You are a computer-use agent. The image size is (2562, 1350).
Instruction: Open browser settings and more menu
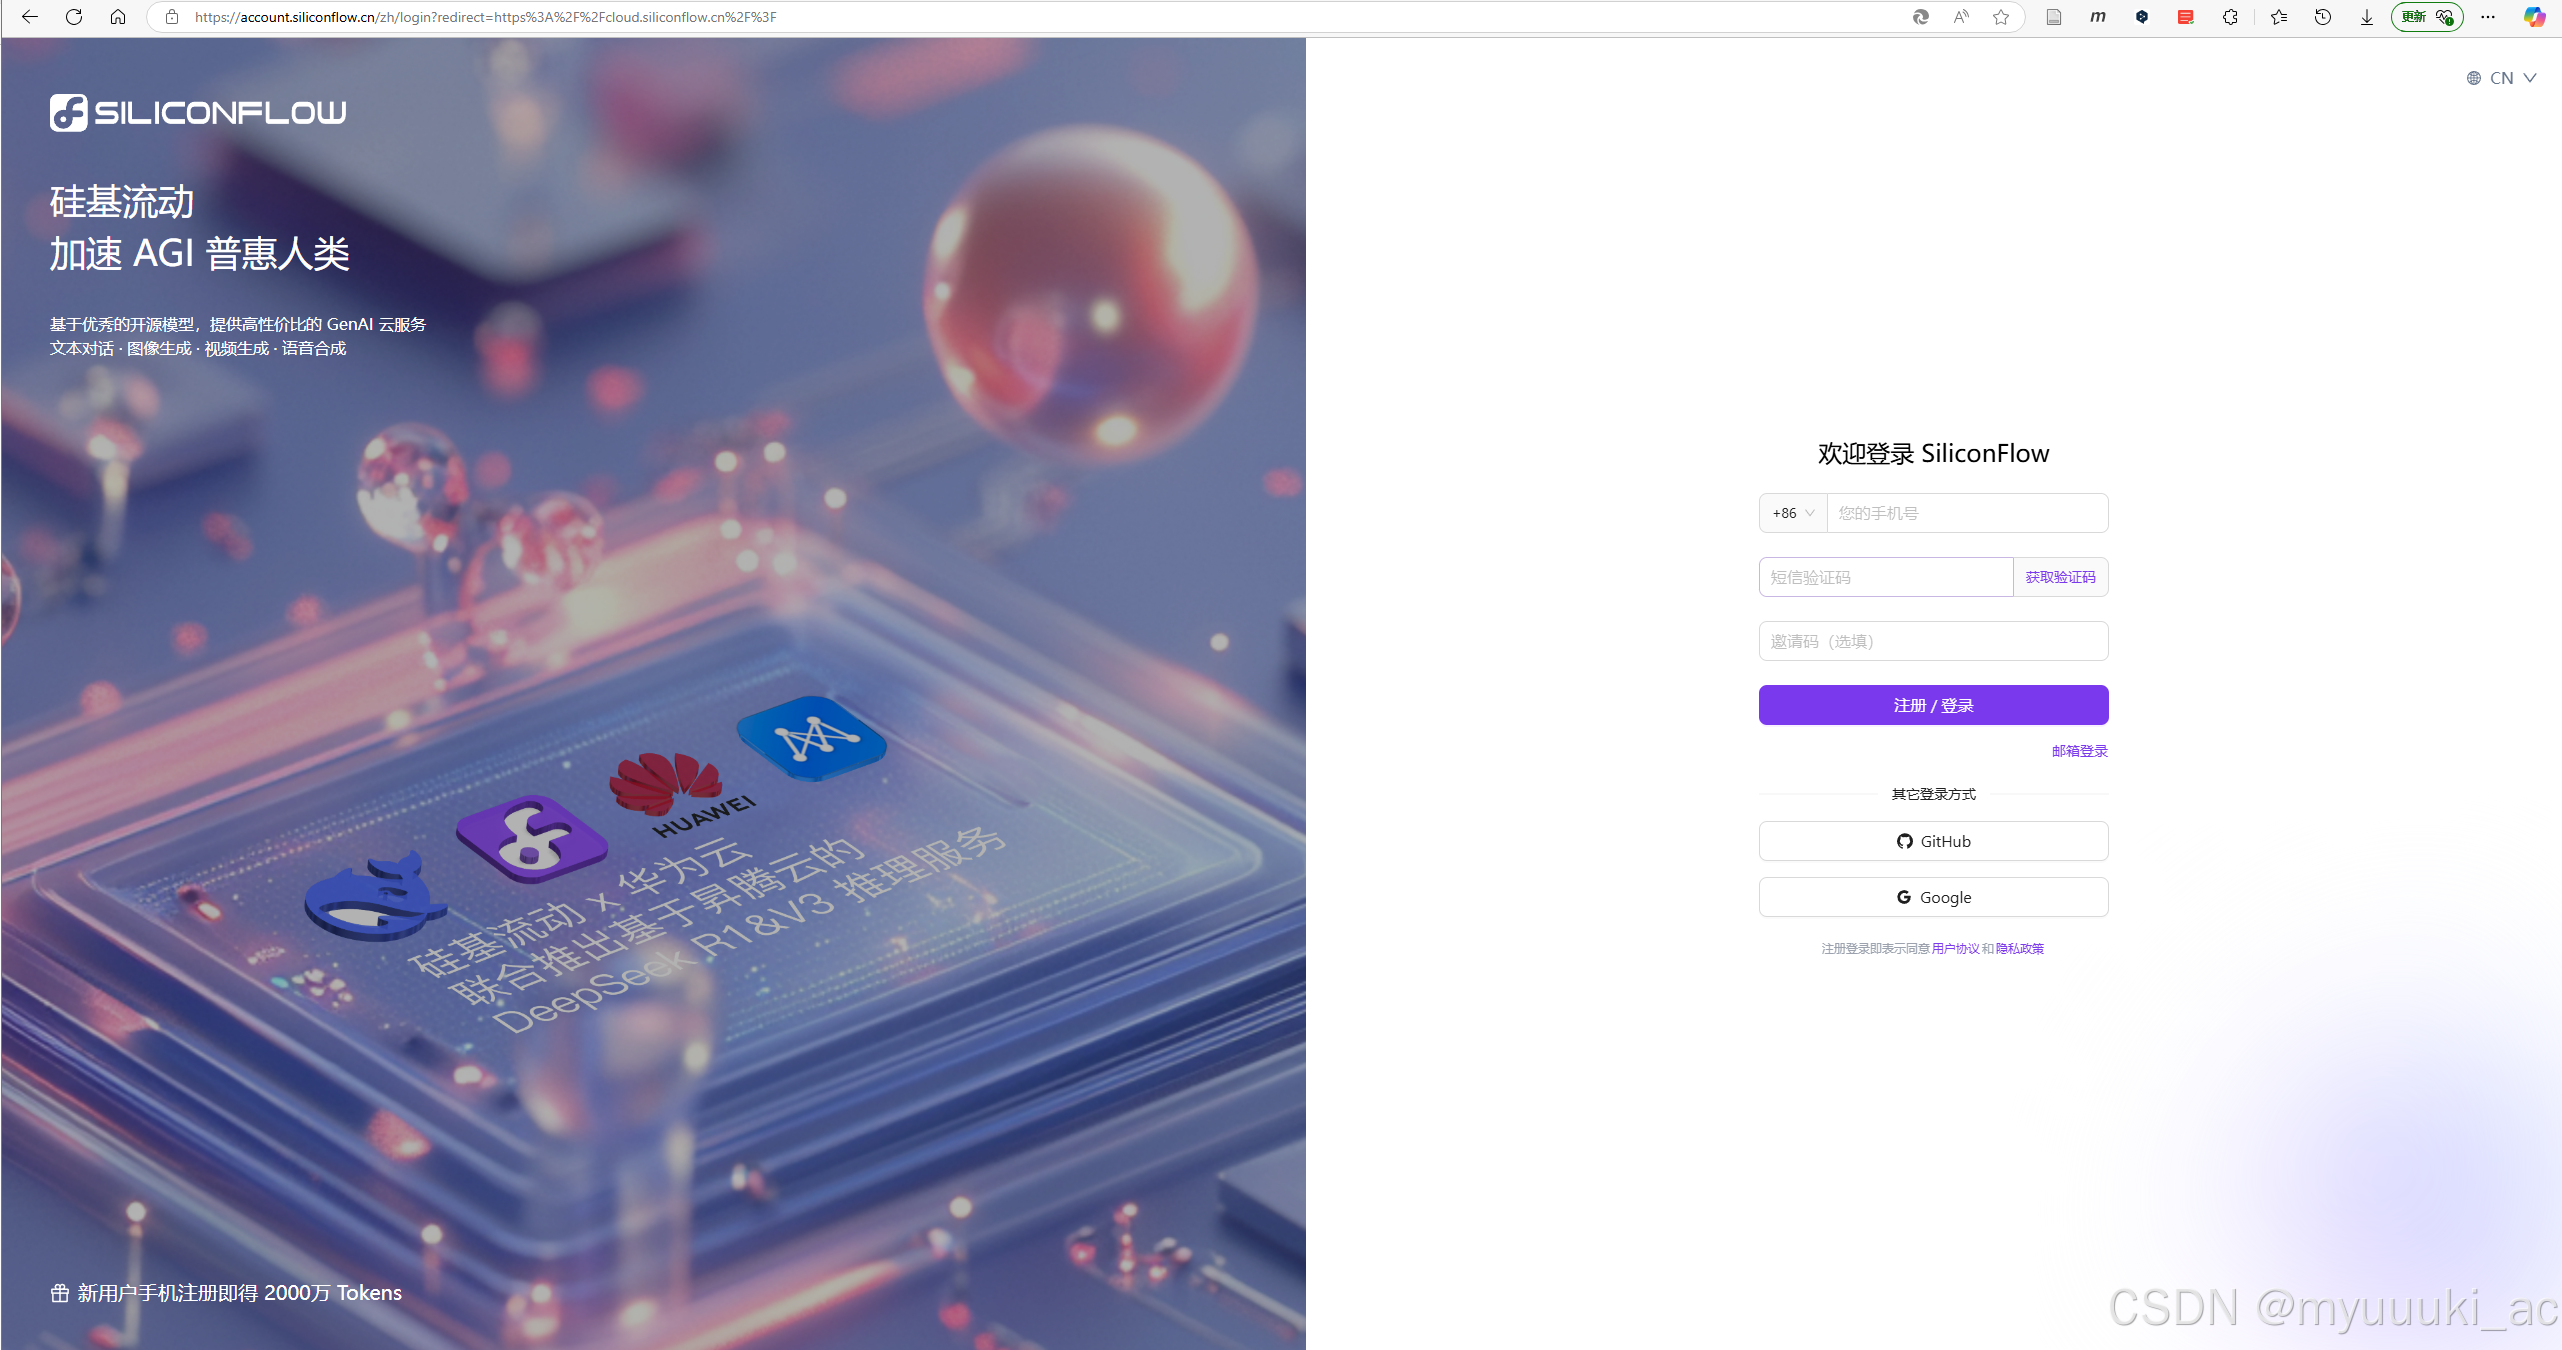[2488, 17]
